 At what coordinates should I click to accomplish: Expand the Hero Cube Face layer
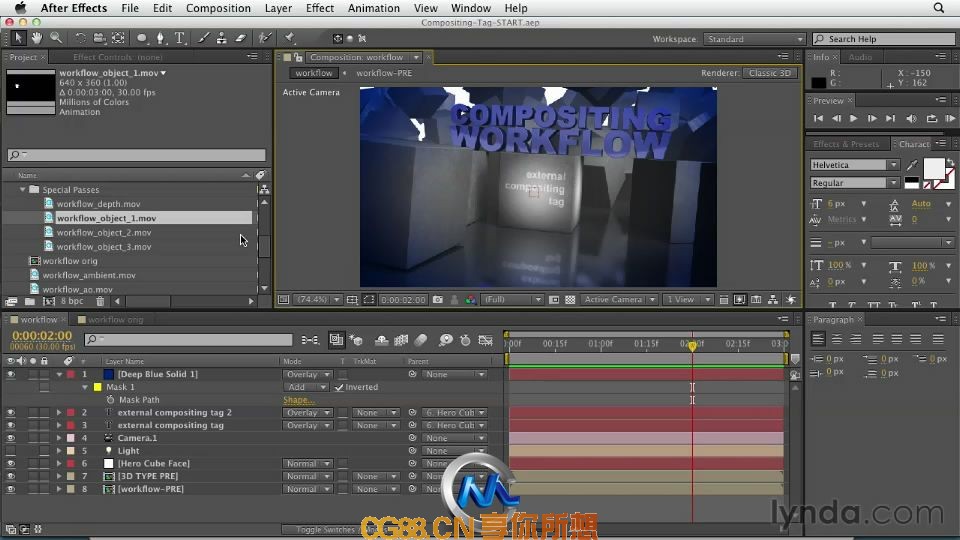coord(59,463)
